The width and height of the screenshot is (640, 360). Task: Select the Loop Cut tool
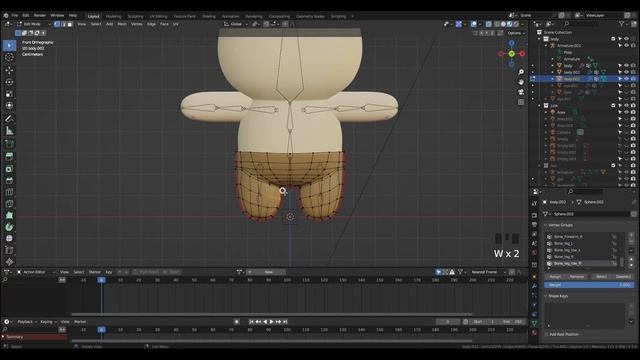(x=9, y=192)
